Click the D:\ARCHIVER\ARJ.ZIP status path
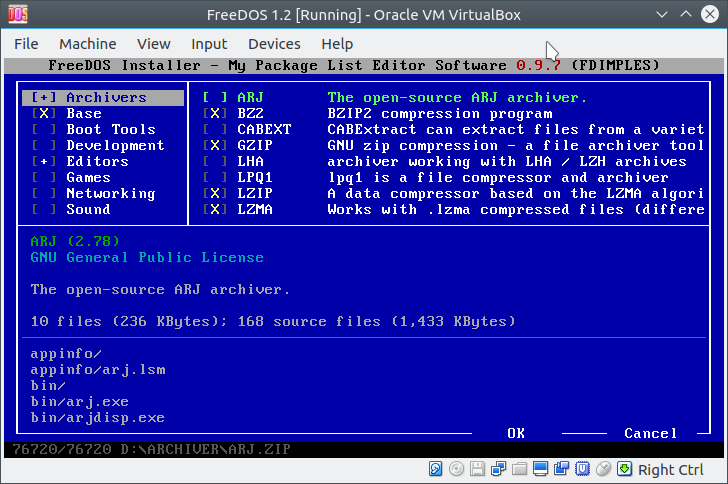The height and width of the screenshot is (484, 728). click(x=205, y=449)
